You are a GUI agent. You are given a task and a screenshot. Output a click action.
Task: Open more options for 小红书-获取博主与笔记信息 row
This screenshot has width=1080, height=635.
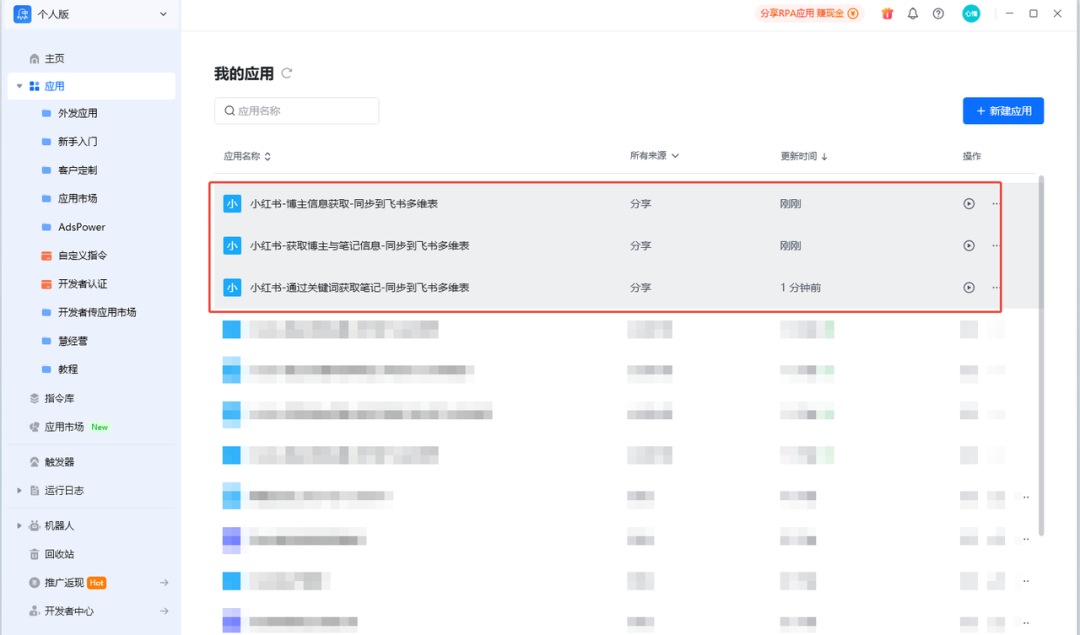[995, 246]
